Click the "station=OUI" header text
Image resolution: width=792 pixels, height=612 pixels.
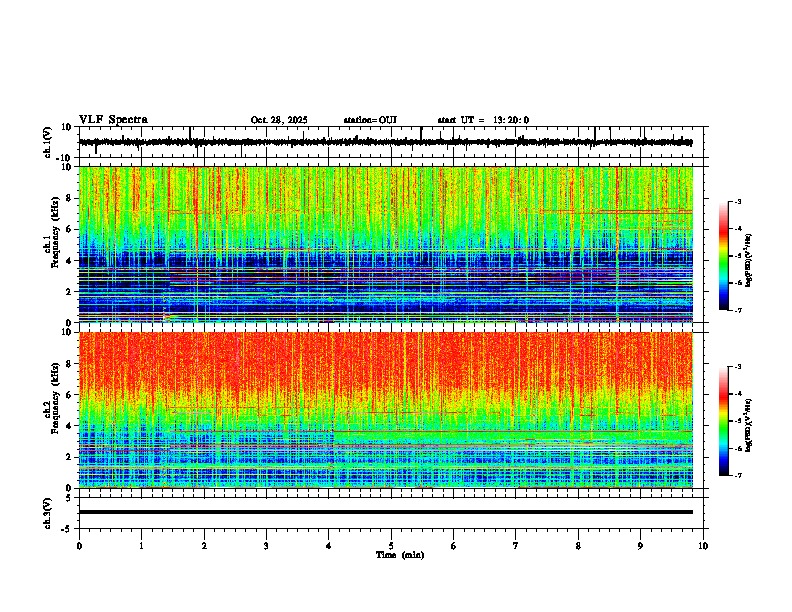[370, 120]
